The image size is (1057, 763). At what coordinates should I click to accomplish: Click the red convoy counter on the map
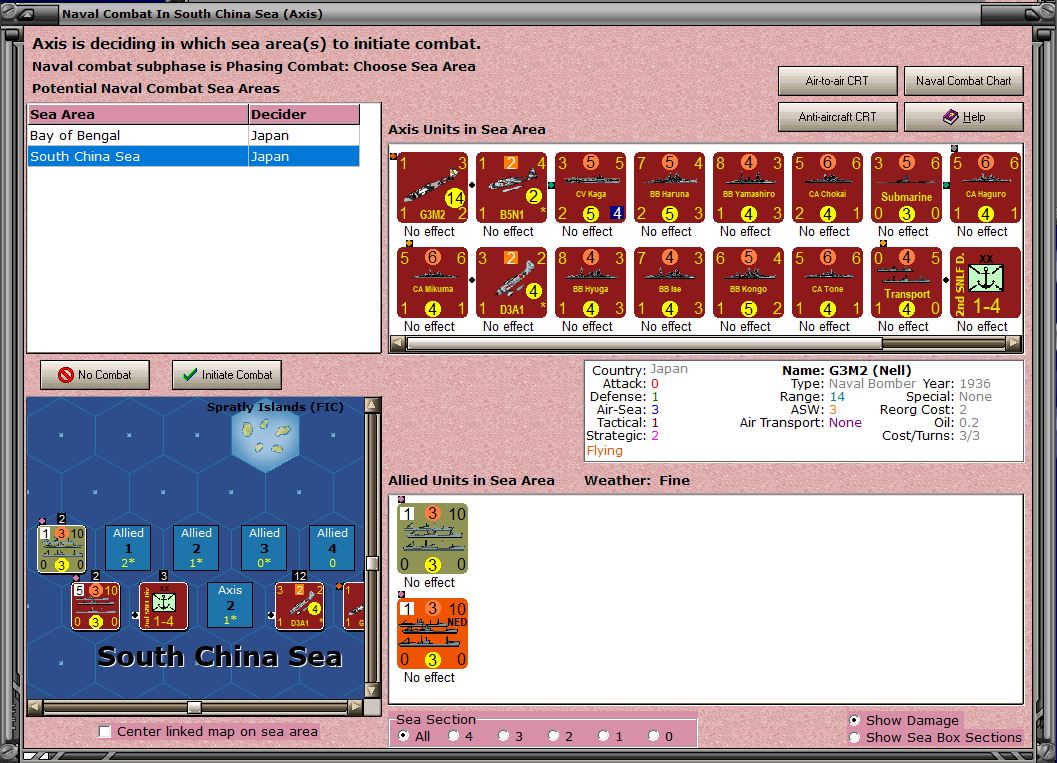tap(96, 606)
